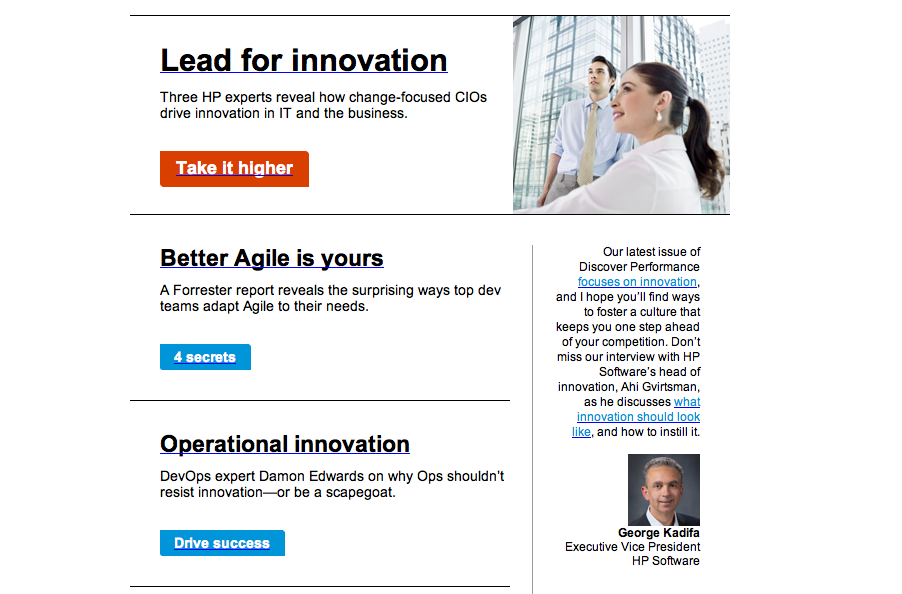
Task: Click the 'like' link continuation in the sidebar
Action: pos(581,432)
